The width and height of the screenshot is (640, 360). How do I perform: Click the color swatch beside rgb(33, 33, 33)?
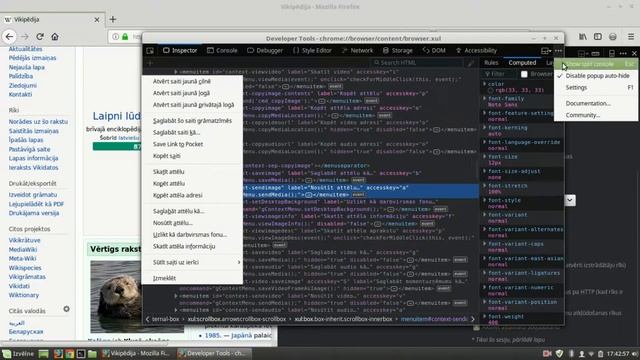coord(491,91)
